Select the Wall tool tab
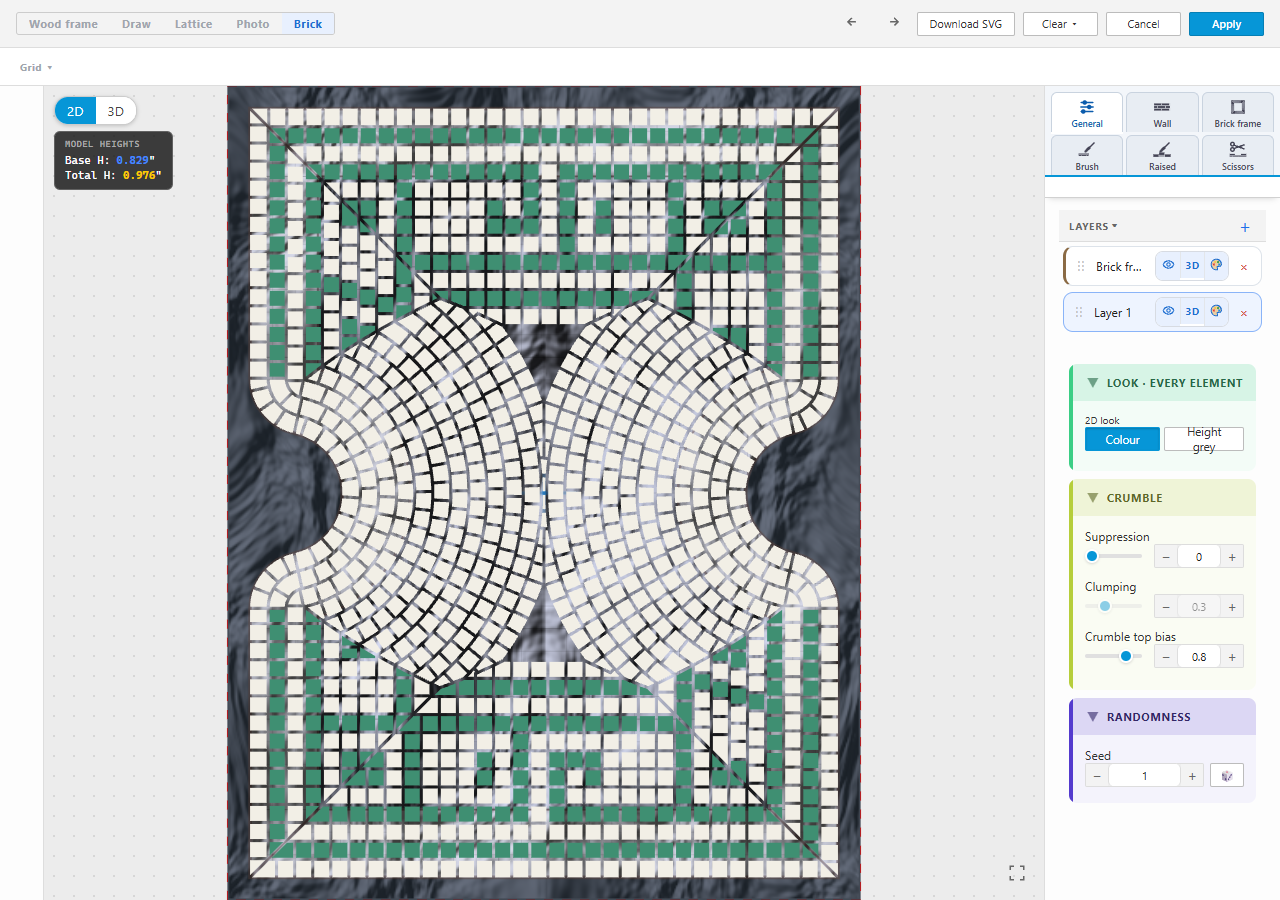The width and height of the screenshot is (1280, 900). 1162,112
